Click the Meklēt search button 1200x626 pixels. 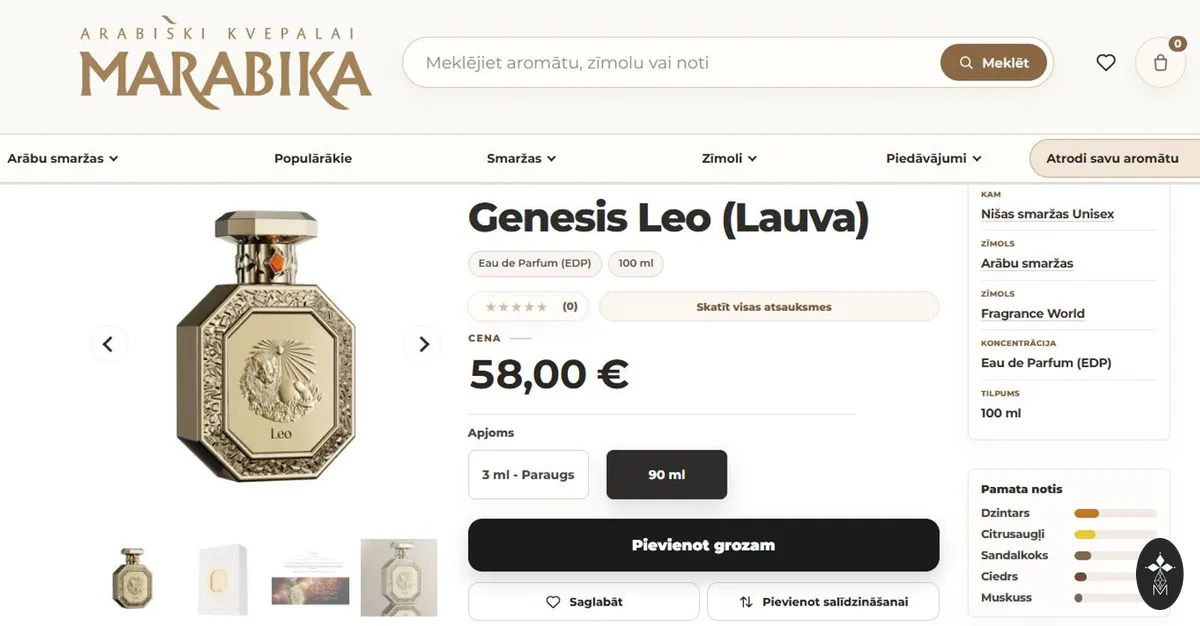pyautogui.click(x=993, y=62)
